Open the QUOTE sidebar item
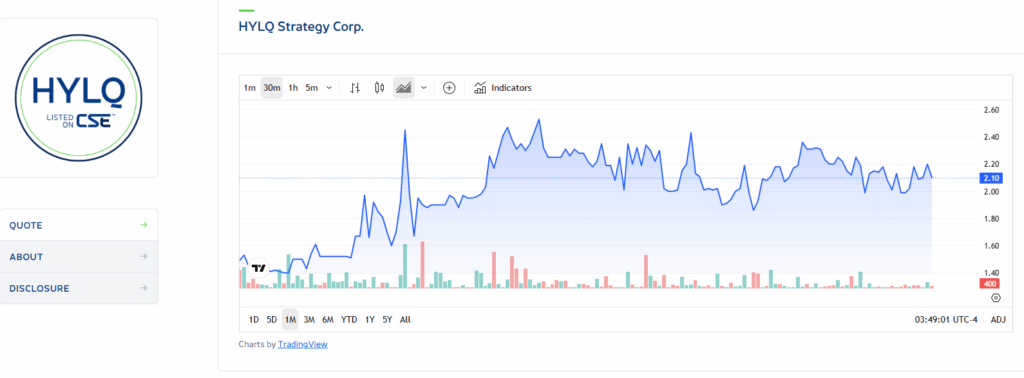Image resolution: width=1024 pixels, height=378 pixels. [x=78, y=225]
